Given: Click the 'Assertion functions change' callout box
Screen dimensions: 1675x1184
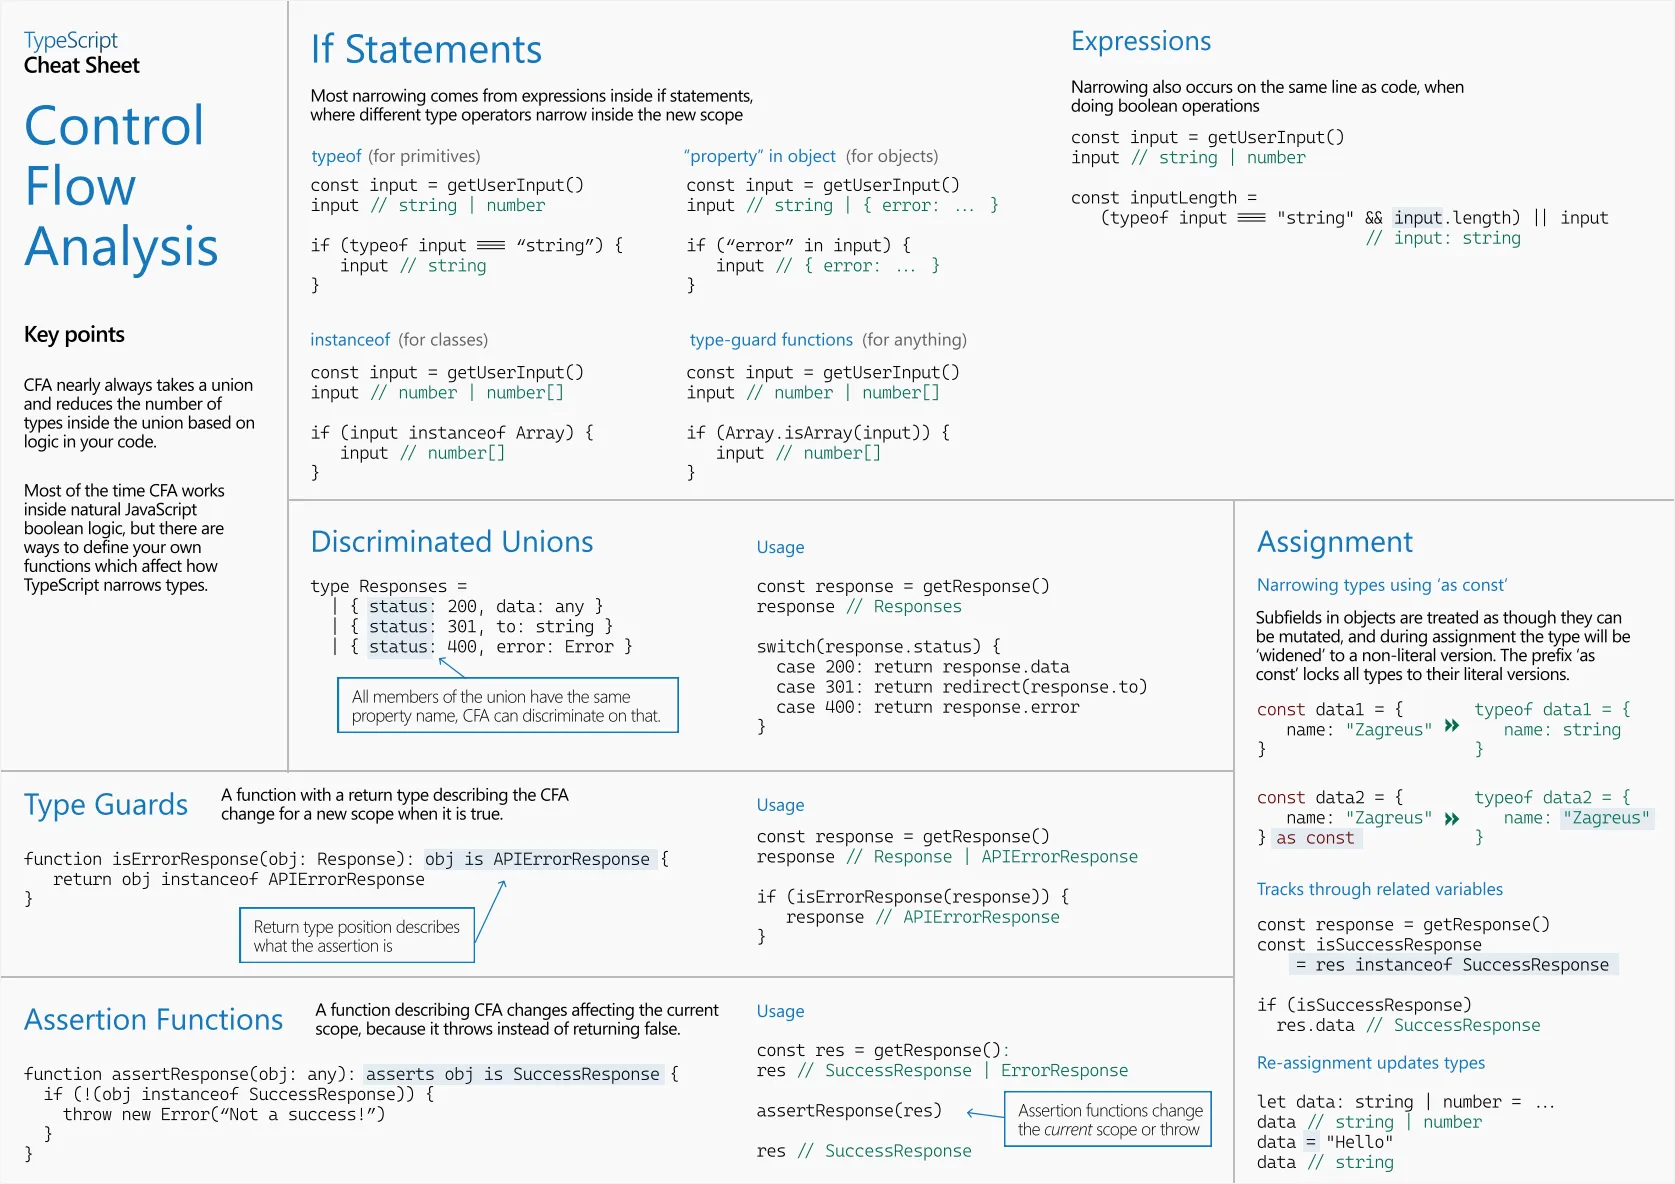Looking at the screenshot, I should tap(1108, 1120).
